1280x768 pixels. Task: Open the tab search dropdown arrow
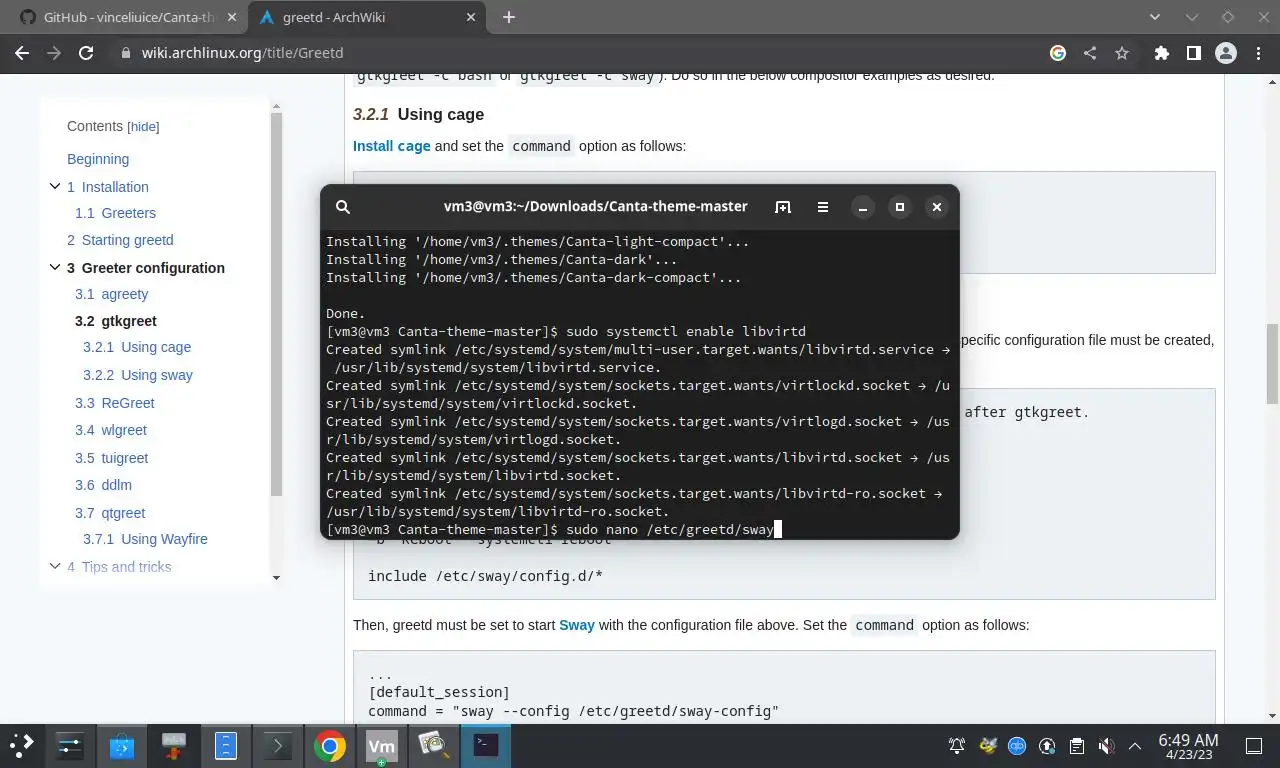(x=1156, y=17)
